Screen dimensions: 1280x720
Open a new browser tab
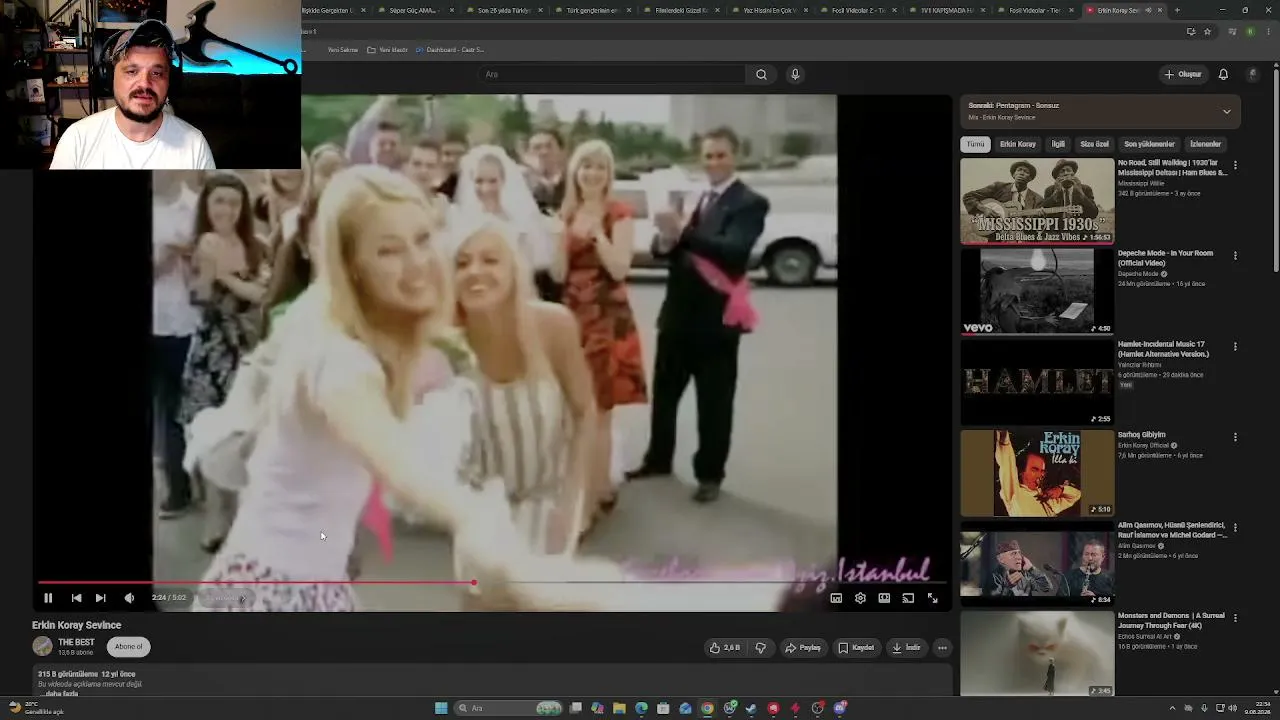pyautogui.click(x=1177, y=10)
